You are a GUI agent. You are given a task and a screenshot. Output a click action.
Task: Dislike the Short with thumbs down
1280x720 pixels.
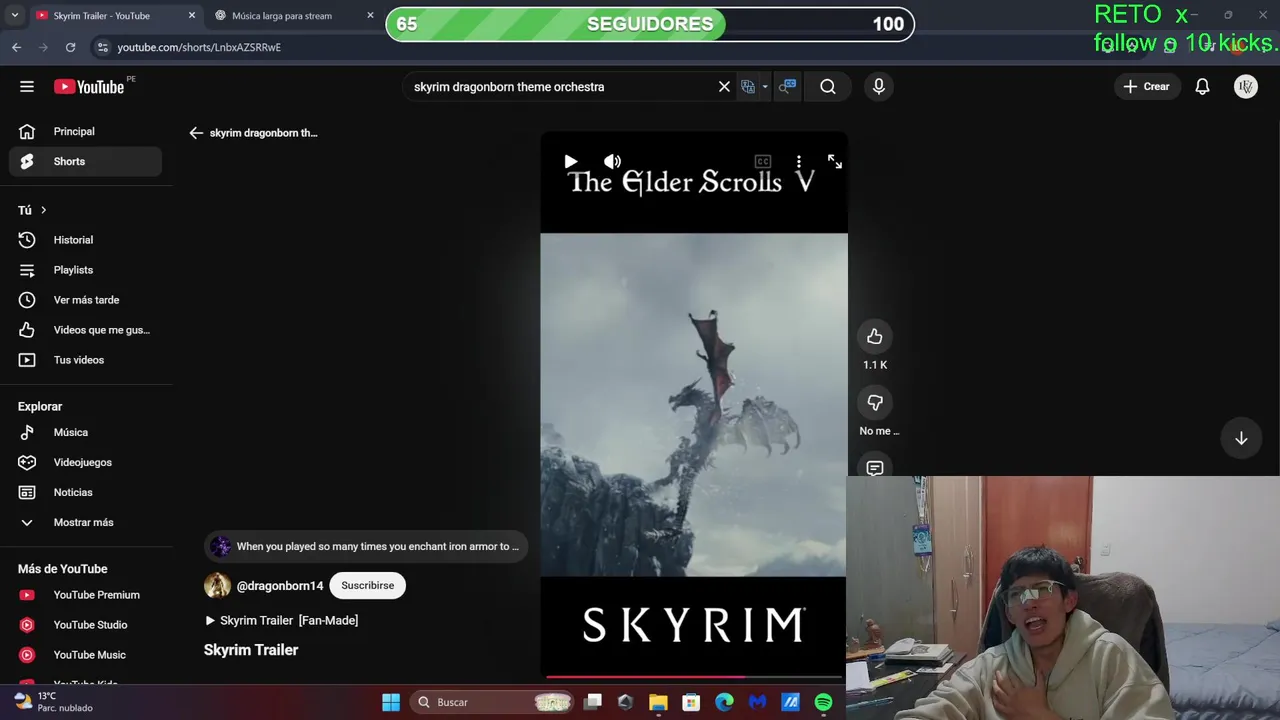pyautogui.click(x=875, y=402)
